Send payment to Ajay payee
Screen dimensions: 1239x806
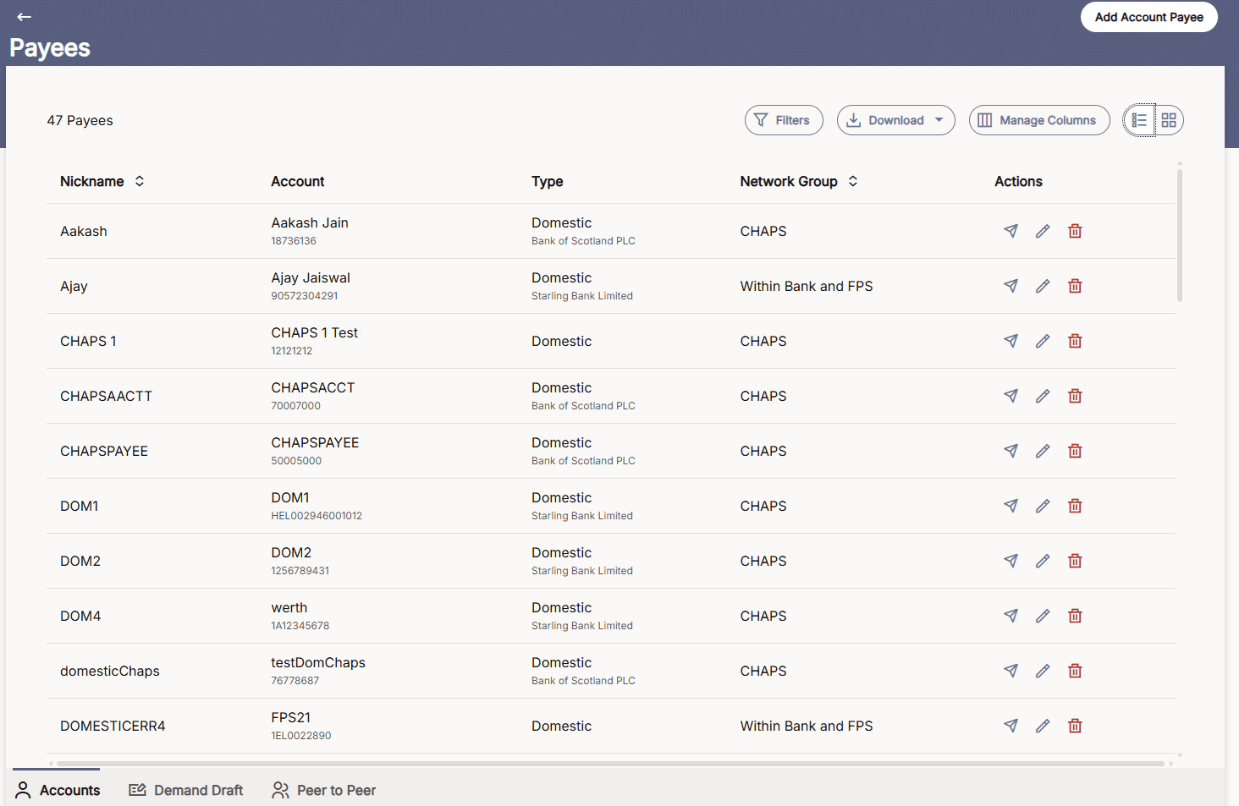click(x=1011, y=286)
